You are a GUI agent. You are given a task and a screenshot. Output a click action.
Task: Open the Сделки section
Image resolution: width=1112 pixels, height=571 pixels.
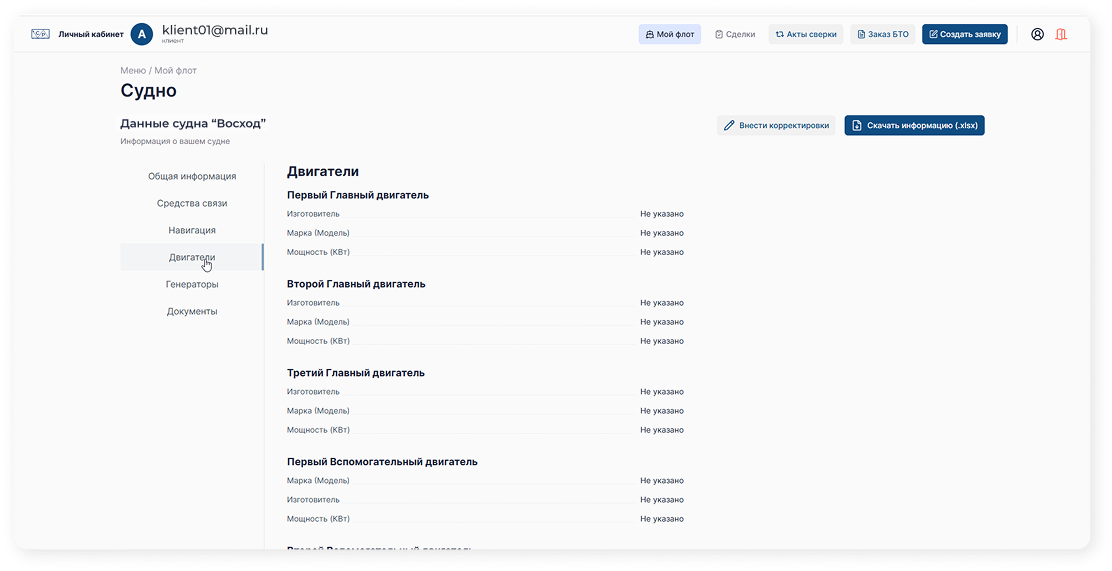coord(735,34)
